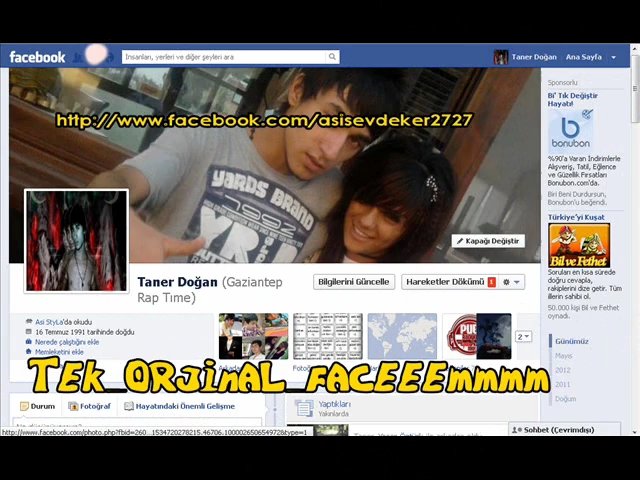Click the life event book icon
The height and width of the screenshot is (480, 640).
129,407
